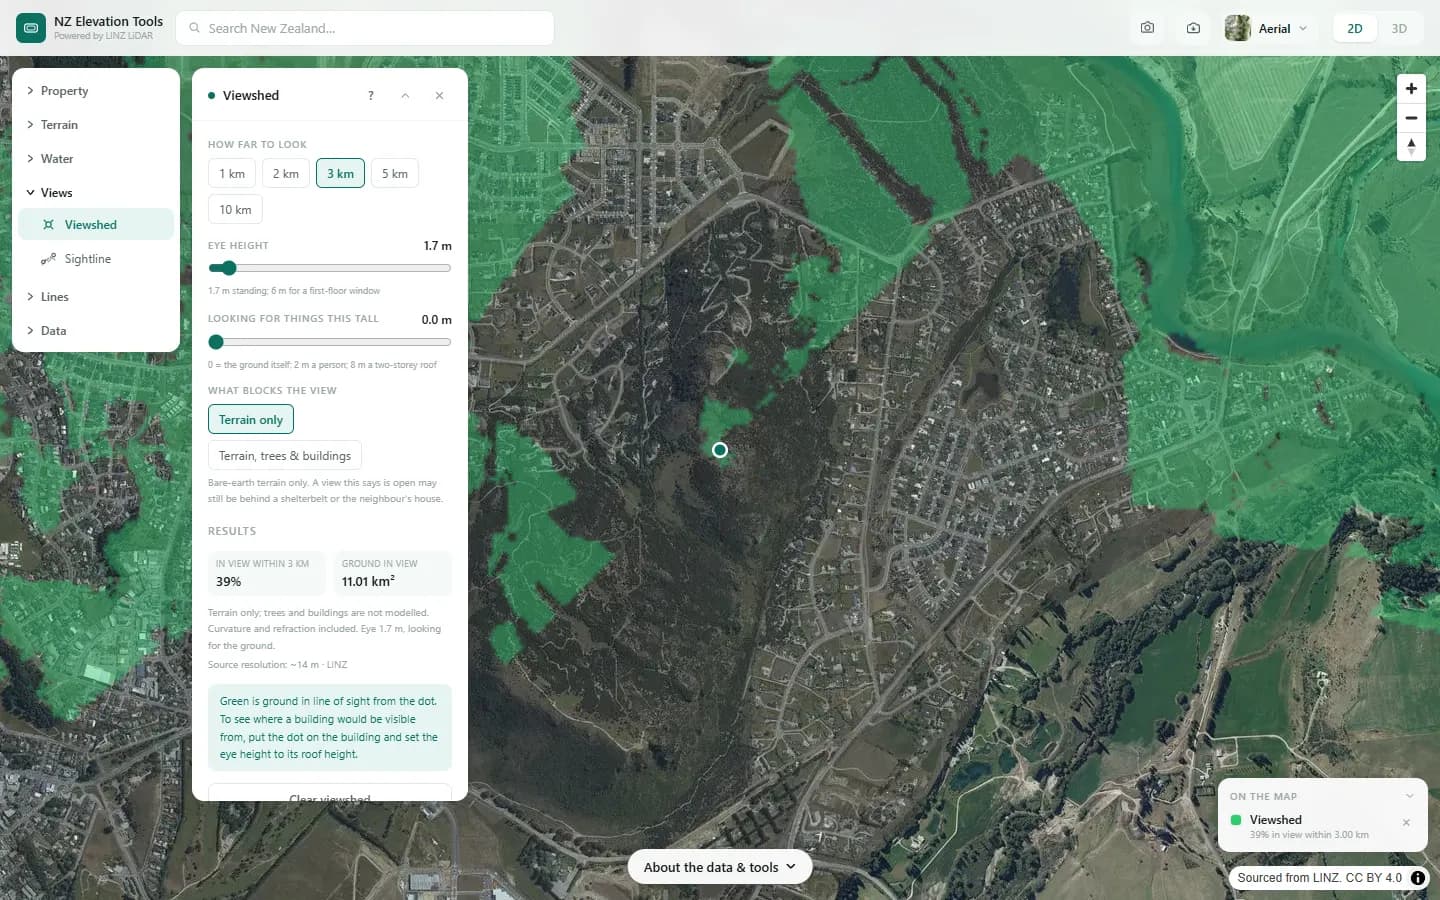
Task: Set the look distance to 5 km
Action: click(395, 174)
